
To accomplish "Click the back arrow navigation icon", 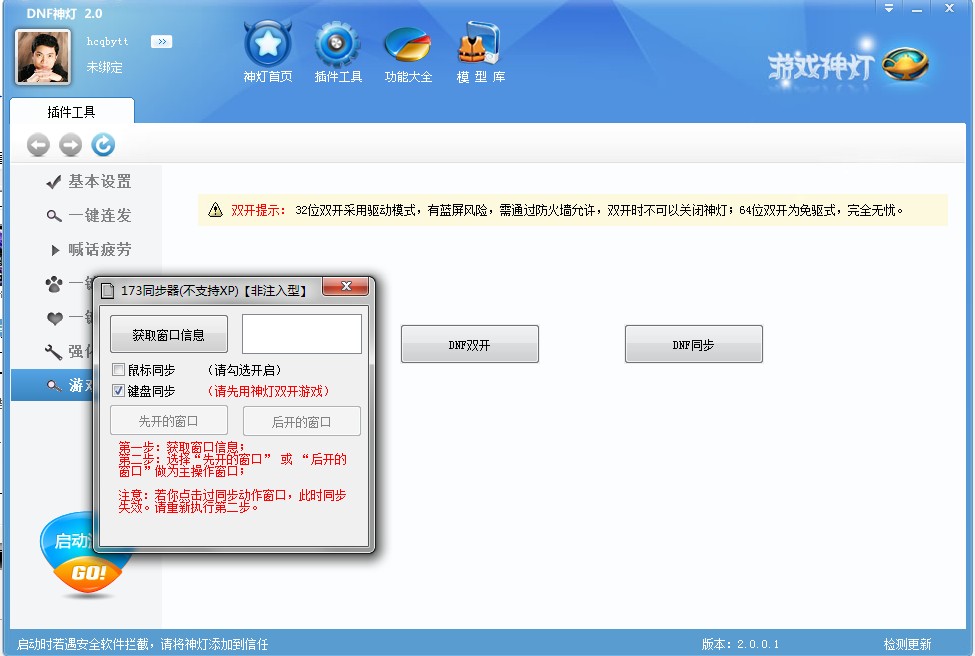I will (x=39, y=145).
